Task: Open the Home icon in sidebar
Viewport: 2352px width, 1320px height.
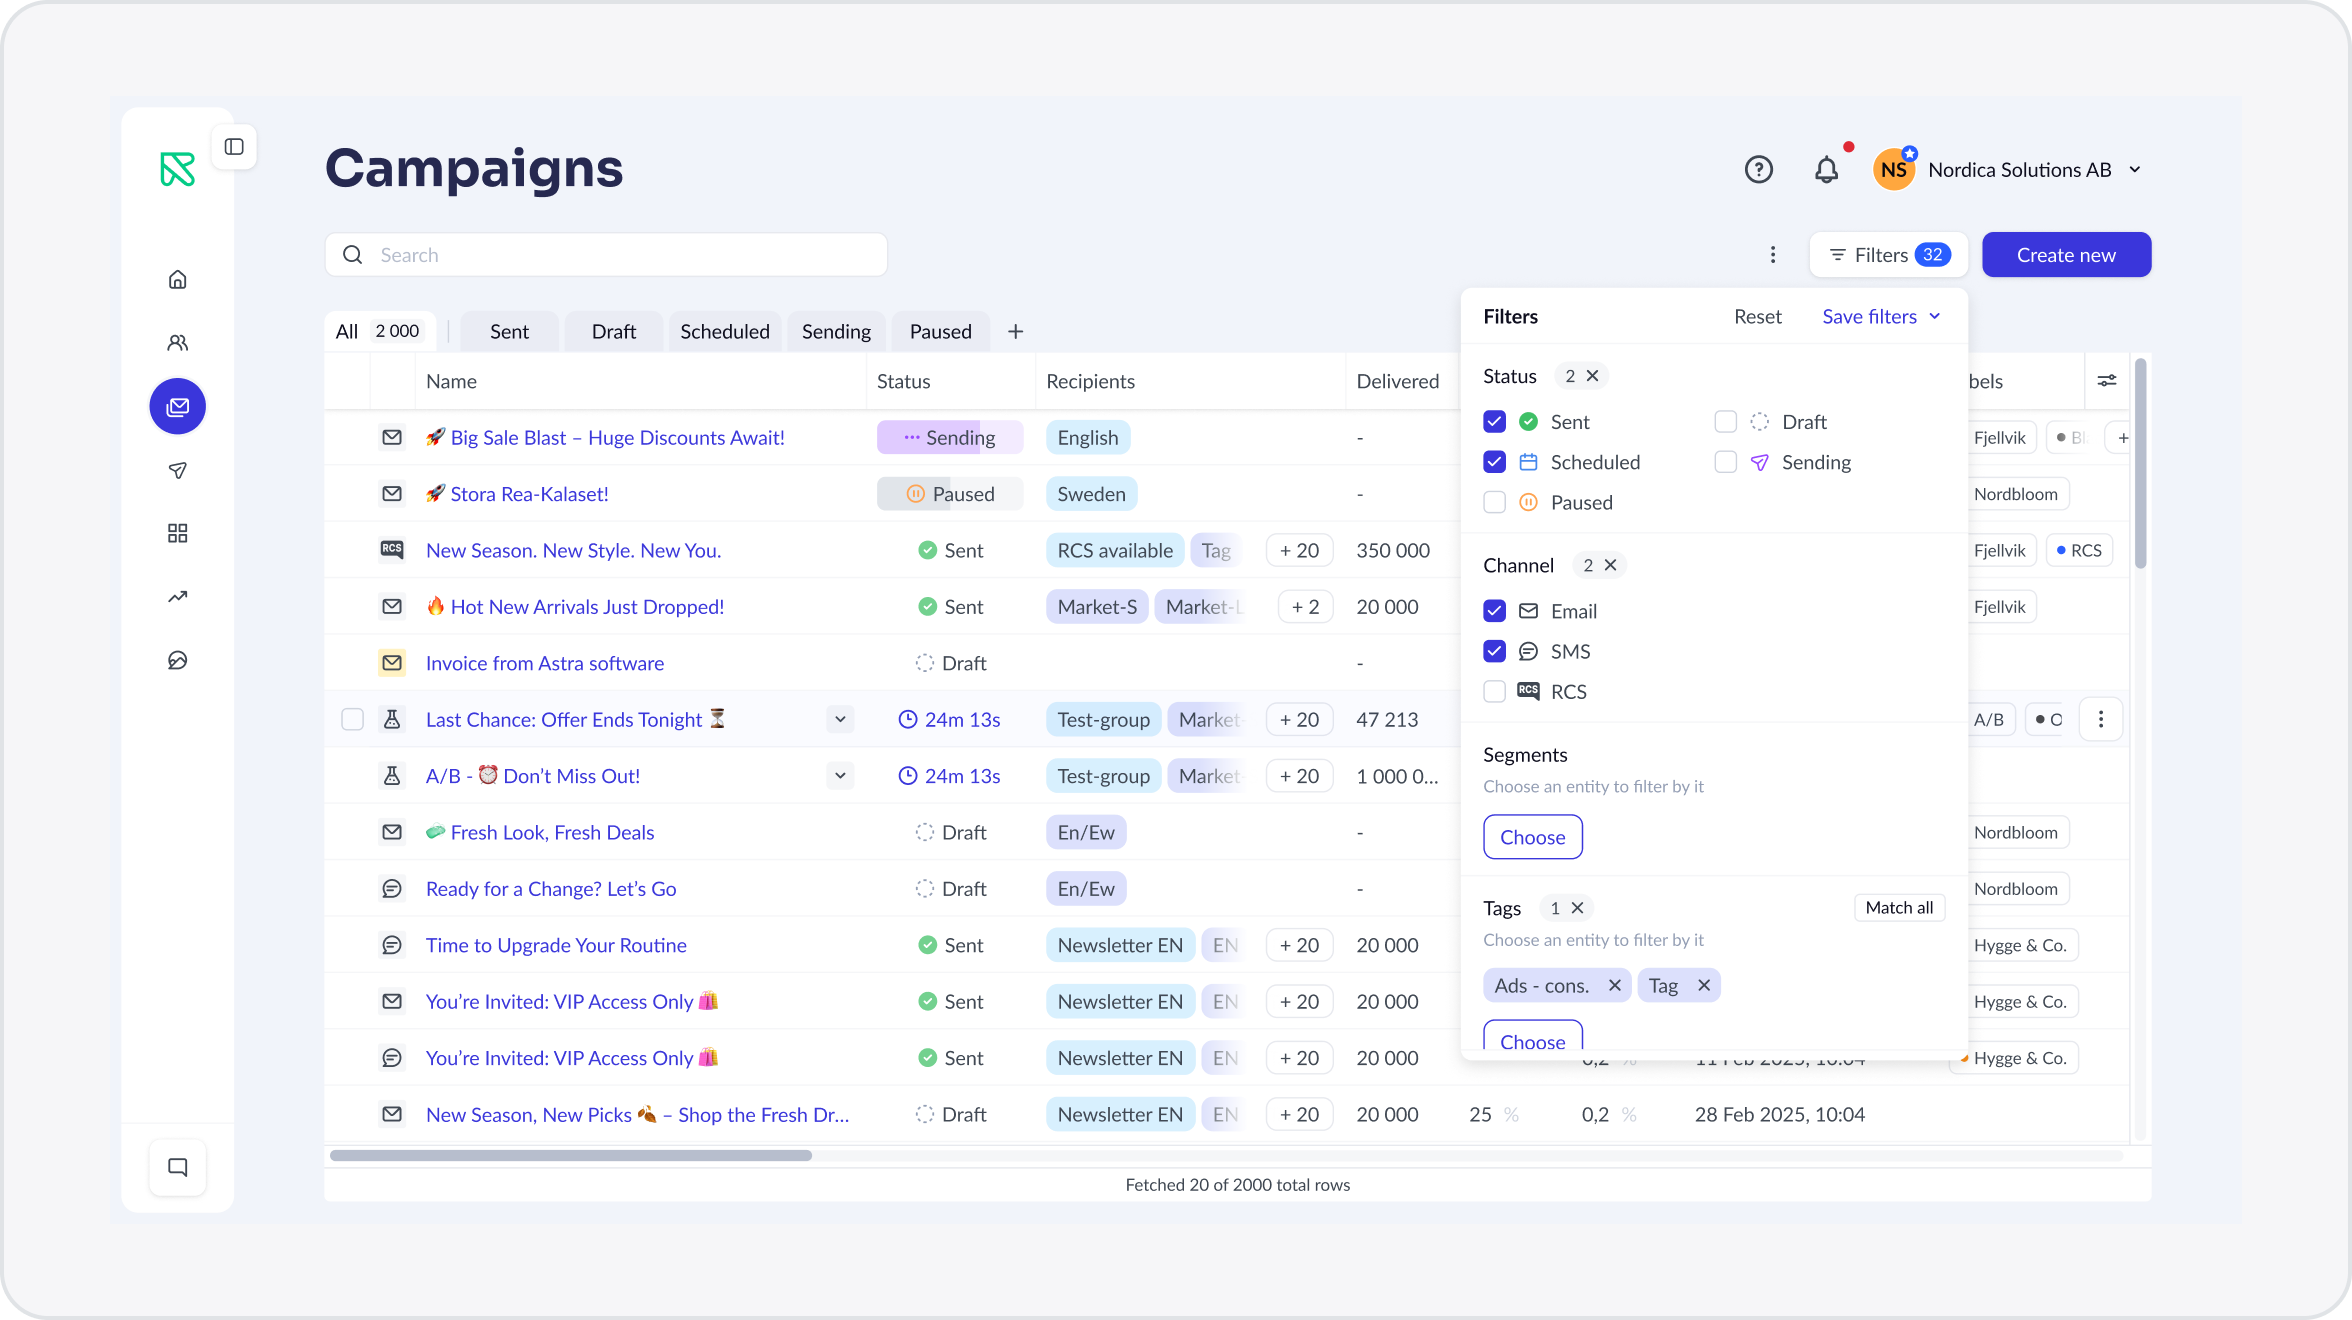Action: (x=178, y=280)
